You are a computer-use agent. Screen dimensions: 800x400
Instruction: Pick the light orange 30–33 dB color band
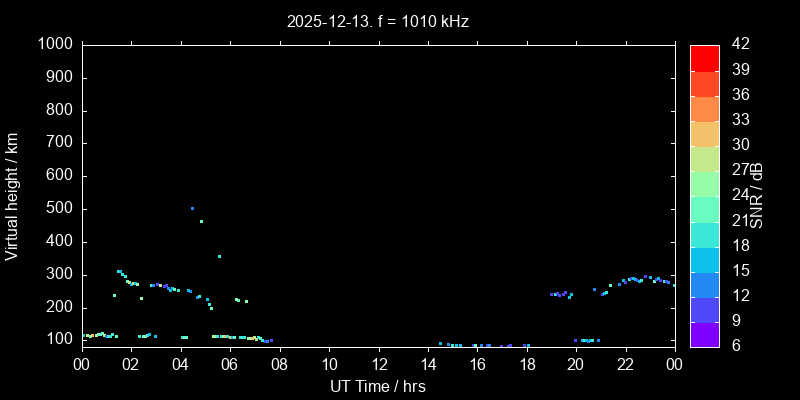coord(704,133)
